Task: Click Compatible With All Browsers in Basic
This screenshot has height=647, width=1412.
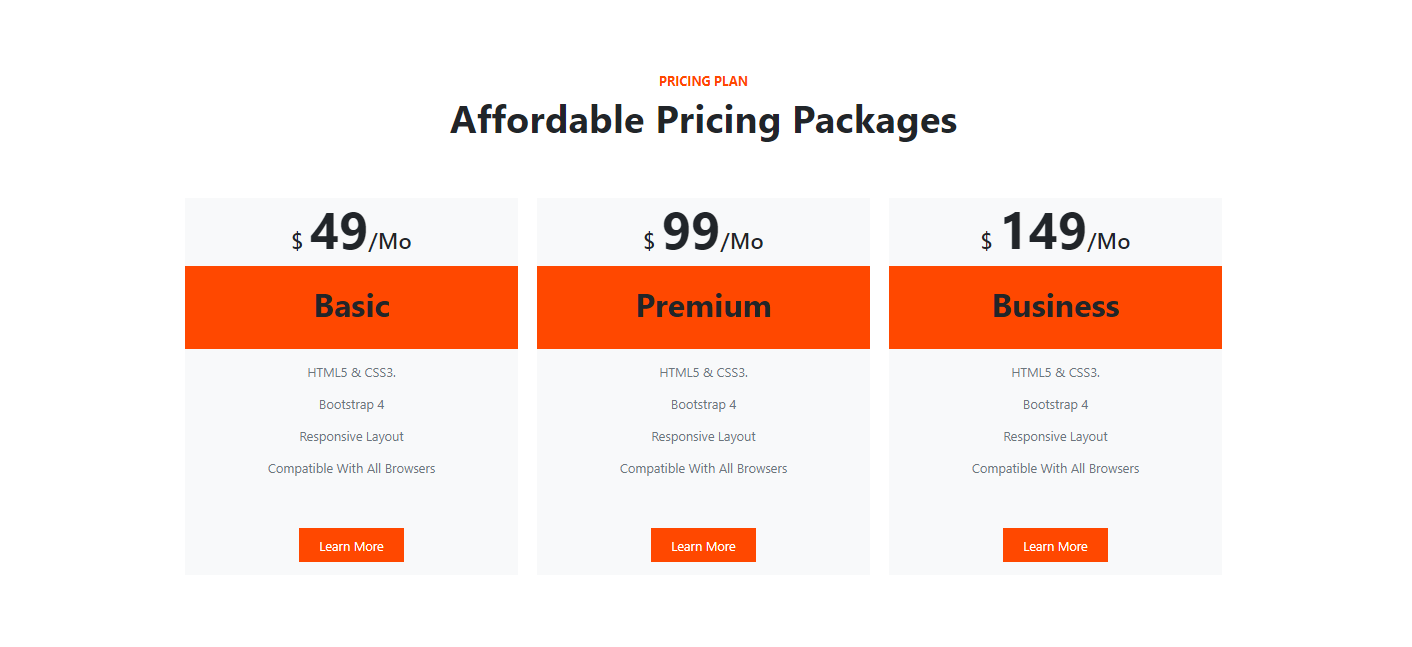Action: click(351, 469)
